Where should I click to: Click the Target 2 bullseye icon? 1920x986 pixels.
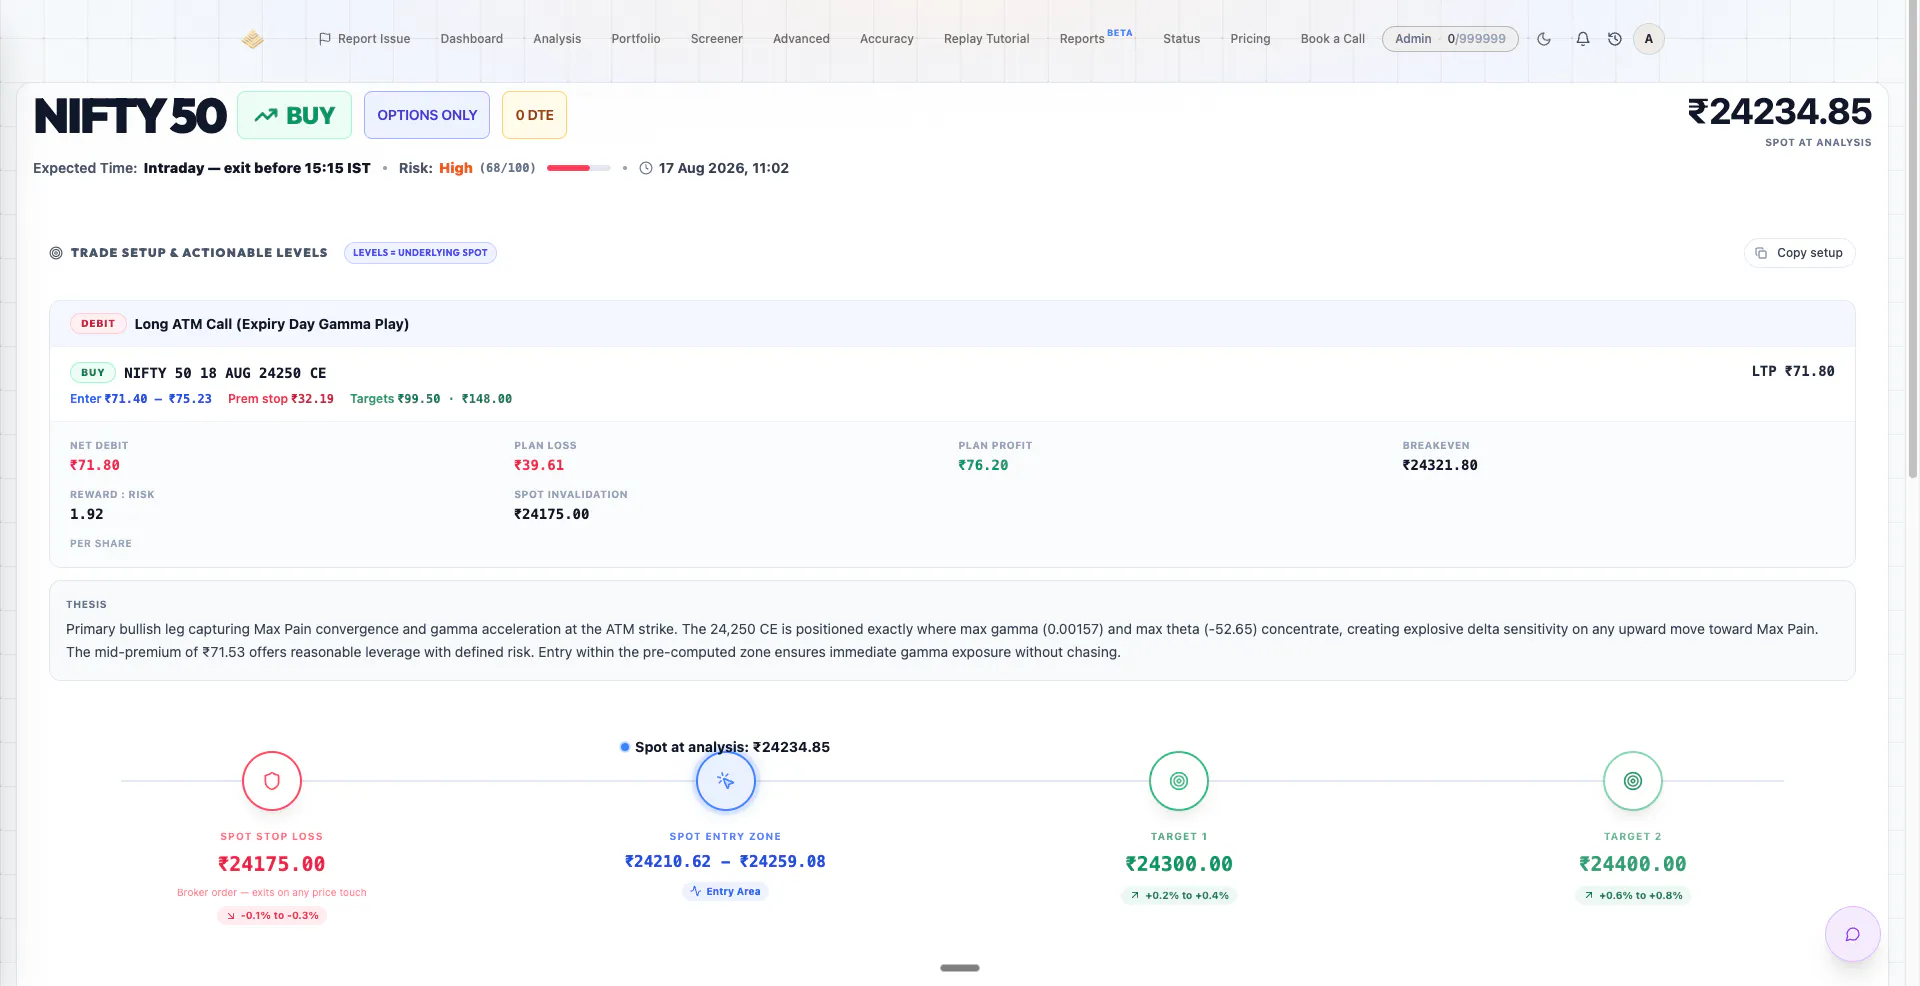[1633, 781]
